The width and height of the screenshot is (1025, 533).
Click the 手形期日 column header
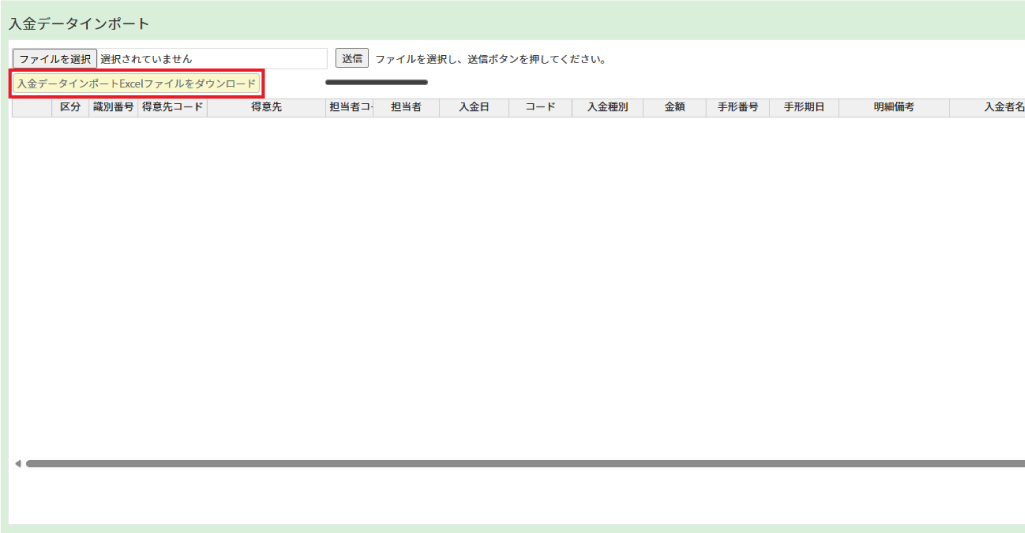tap(804, 107)
